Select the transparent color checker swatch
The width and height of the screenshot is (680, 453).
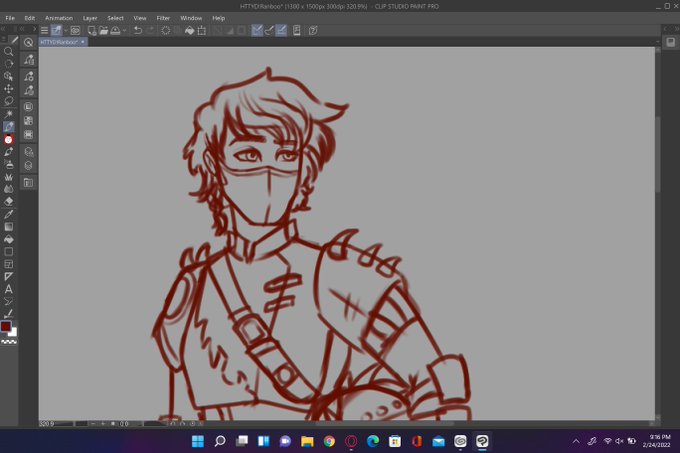click(x=9, y=342)
